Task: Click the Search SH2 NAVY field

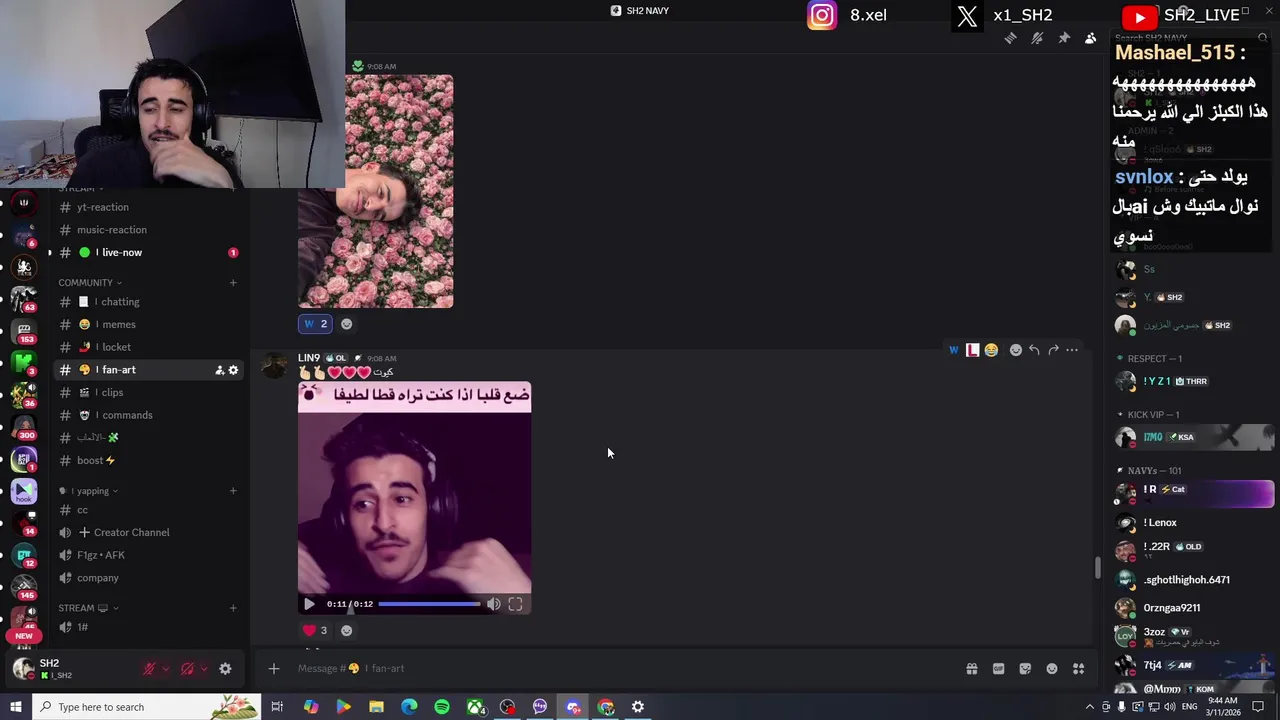Action: coord(1190,38)
